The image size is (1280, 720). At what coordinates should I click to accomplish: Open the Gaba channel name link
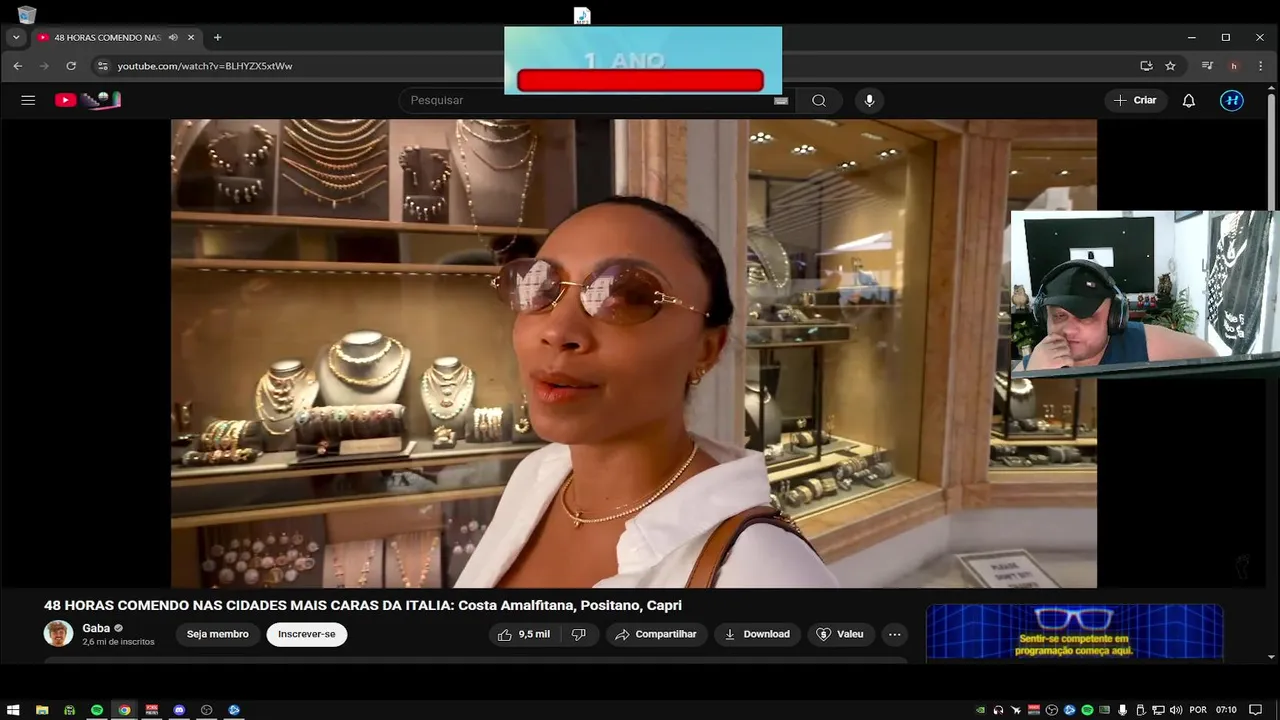[x=96, y=628]
